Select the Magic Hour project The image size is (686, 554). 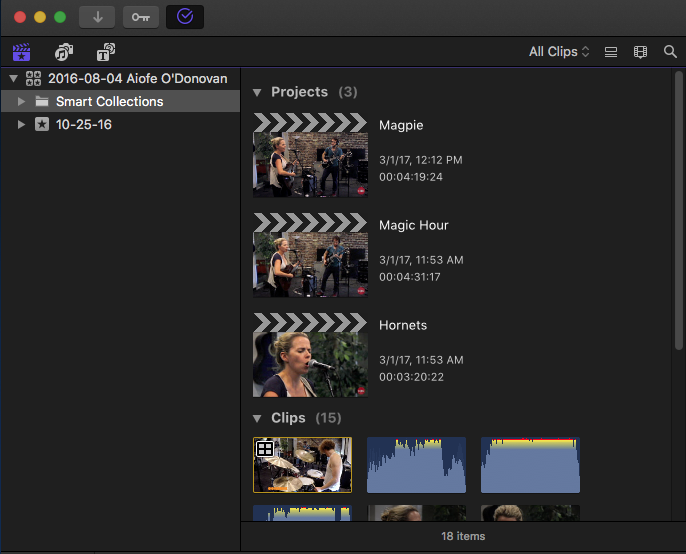[x=413, y=226]
